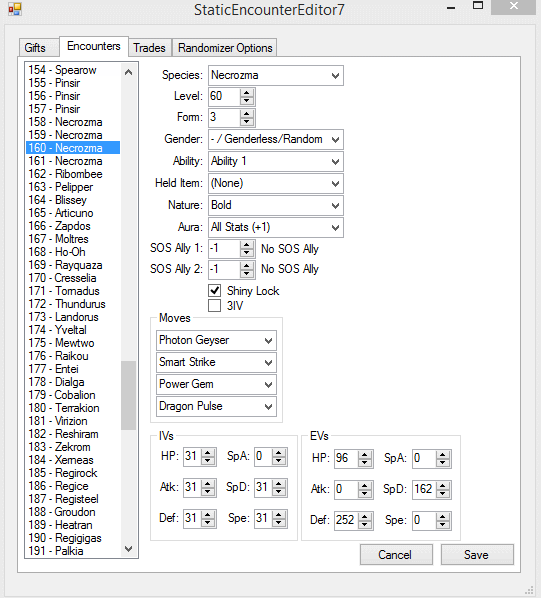The image size is (541, 598).
Task: Decrease Atk IV with down arrow
Action: (x=208, y=492)
